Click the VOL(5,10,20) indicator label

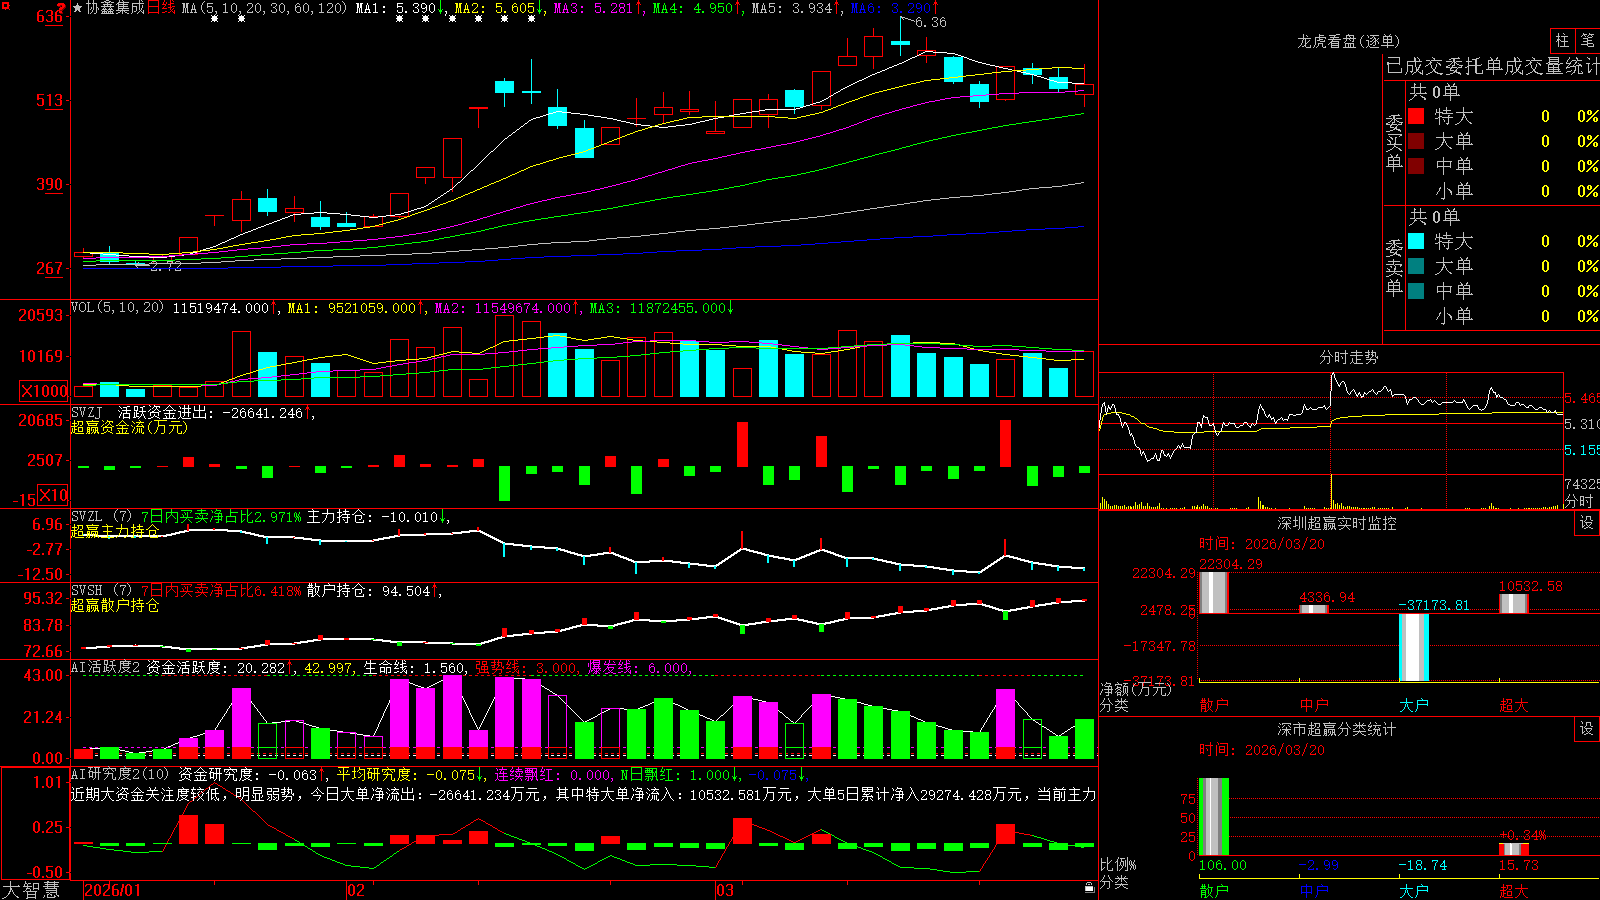pos(117,308)
